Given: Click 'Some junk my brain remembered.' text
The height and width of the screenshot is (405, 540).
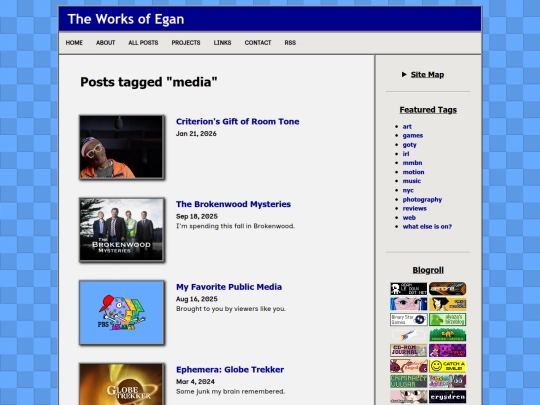Looking at the screenshot, I should [x=230, y=392].
